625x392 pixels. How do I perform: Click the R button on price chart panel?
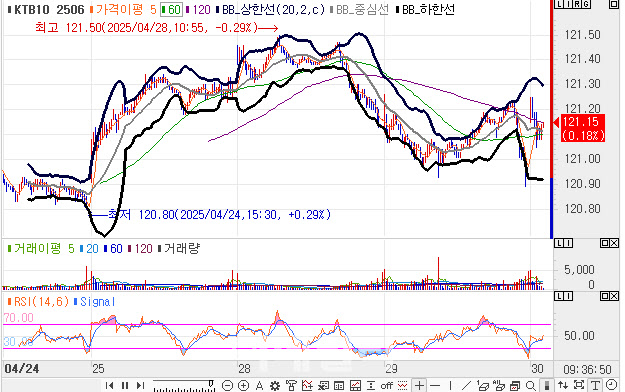point(576,4)
